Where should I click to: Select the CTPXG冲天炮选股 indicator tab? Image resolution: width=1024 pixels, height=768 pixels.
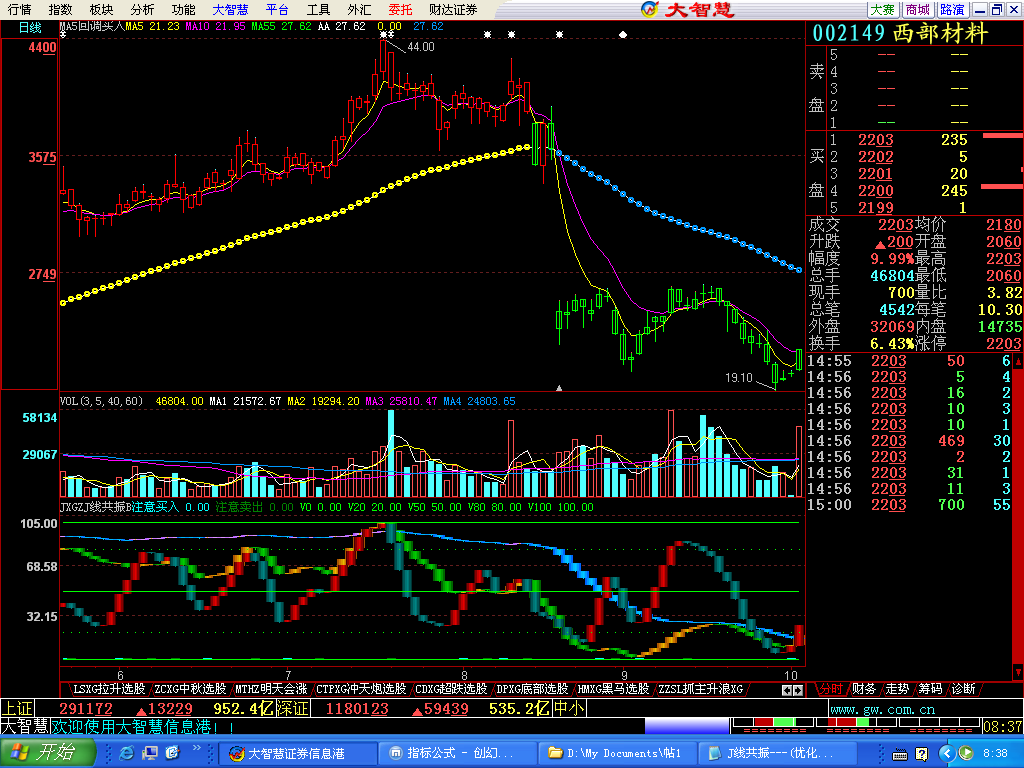click(360, 689)
